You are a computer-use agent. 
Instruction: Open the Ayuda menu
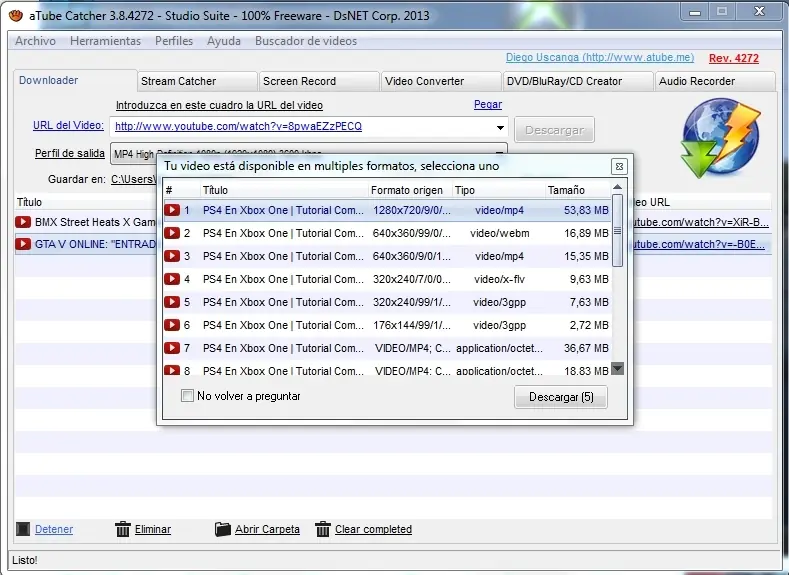coord(223,41)
